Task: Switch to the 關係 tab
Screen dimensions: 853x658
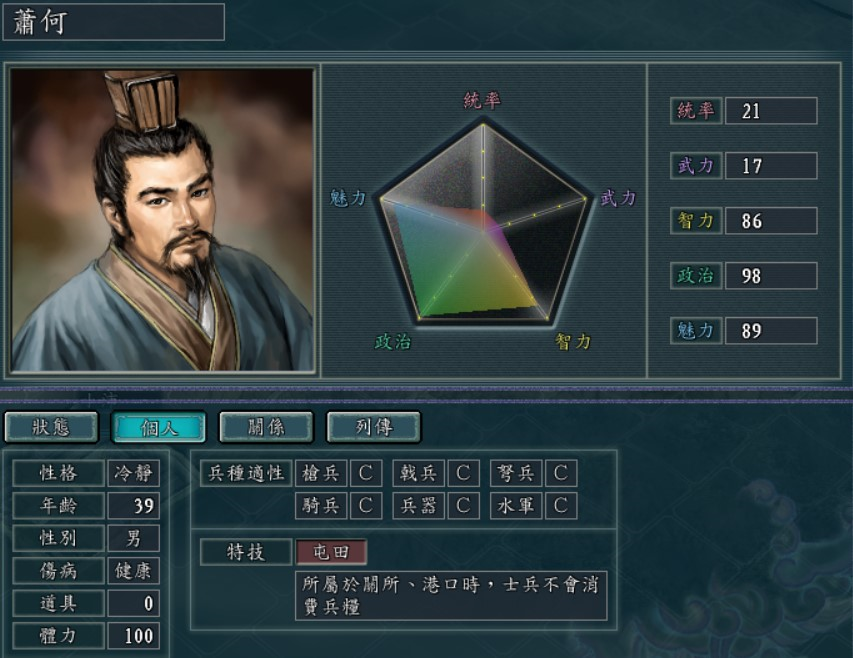Action: [266, 427]
